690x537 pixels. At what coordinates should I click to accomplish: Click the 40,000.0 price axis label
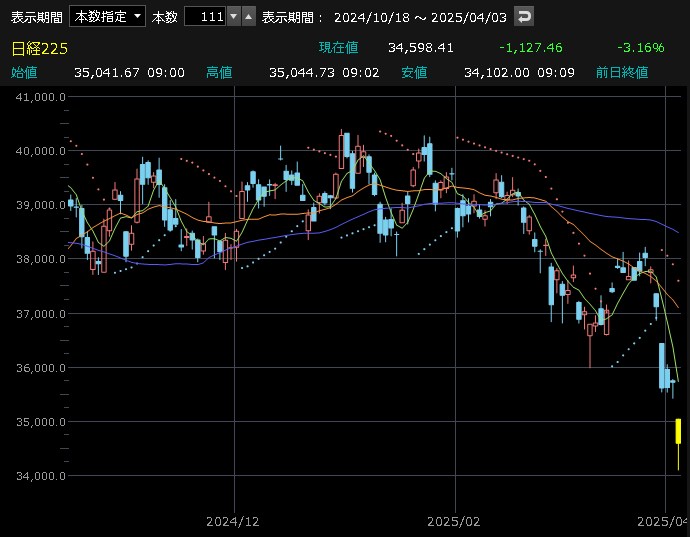coord(40,151)
